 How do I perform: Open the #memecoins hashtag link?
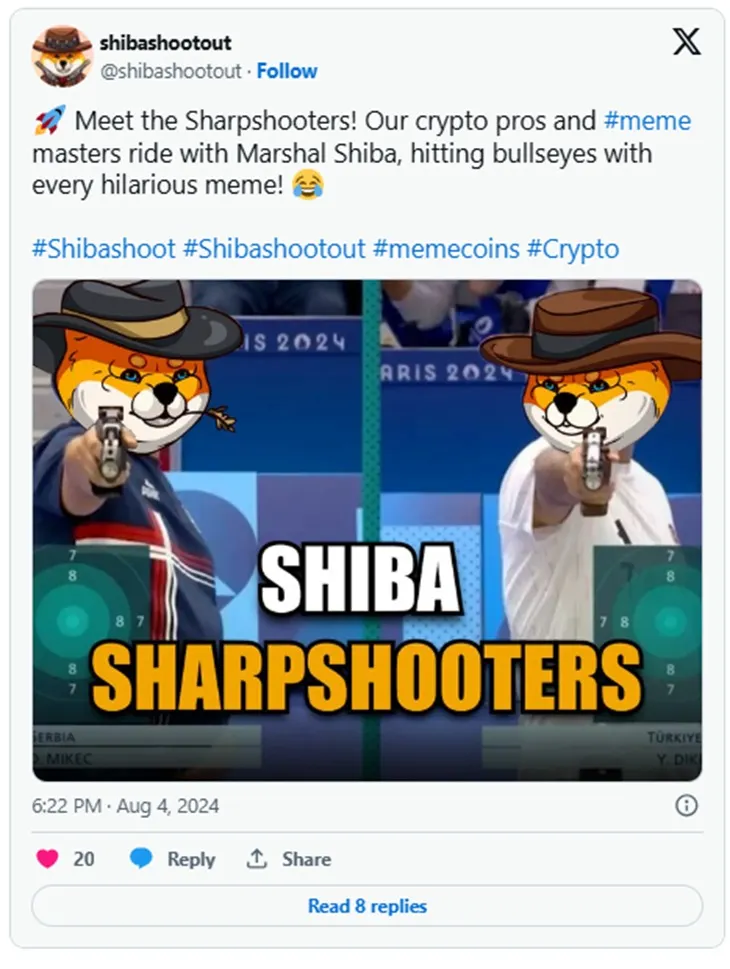tap(446, 248)
